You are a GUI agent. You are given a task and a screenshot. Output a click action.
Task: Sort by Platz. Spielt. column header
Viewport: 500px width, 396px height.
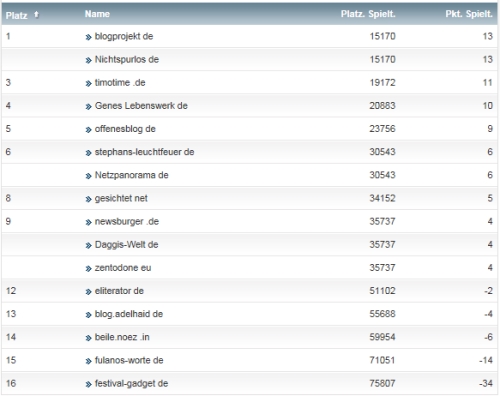tap(368, 14)
